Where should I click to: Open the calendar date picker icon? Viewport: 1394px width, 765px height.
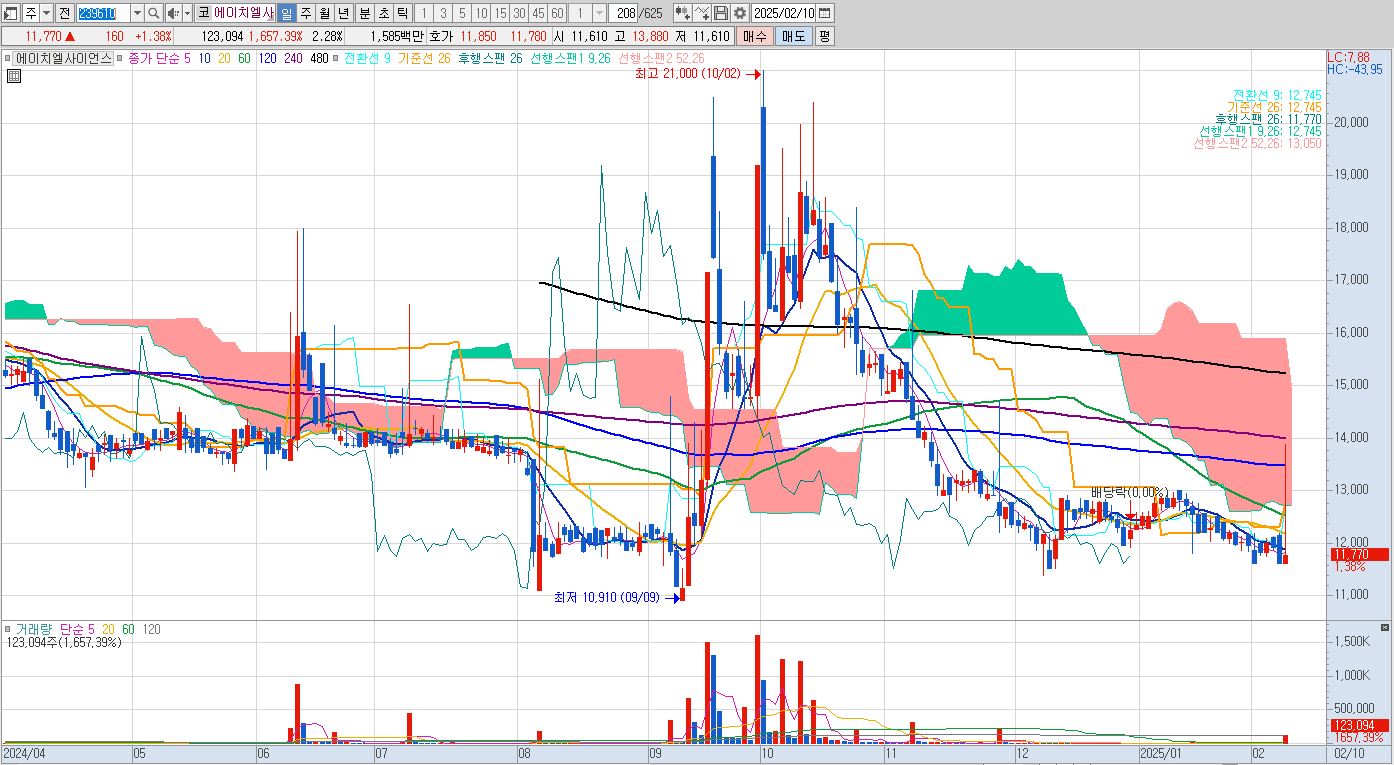pos(826,13)
